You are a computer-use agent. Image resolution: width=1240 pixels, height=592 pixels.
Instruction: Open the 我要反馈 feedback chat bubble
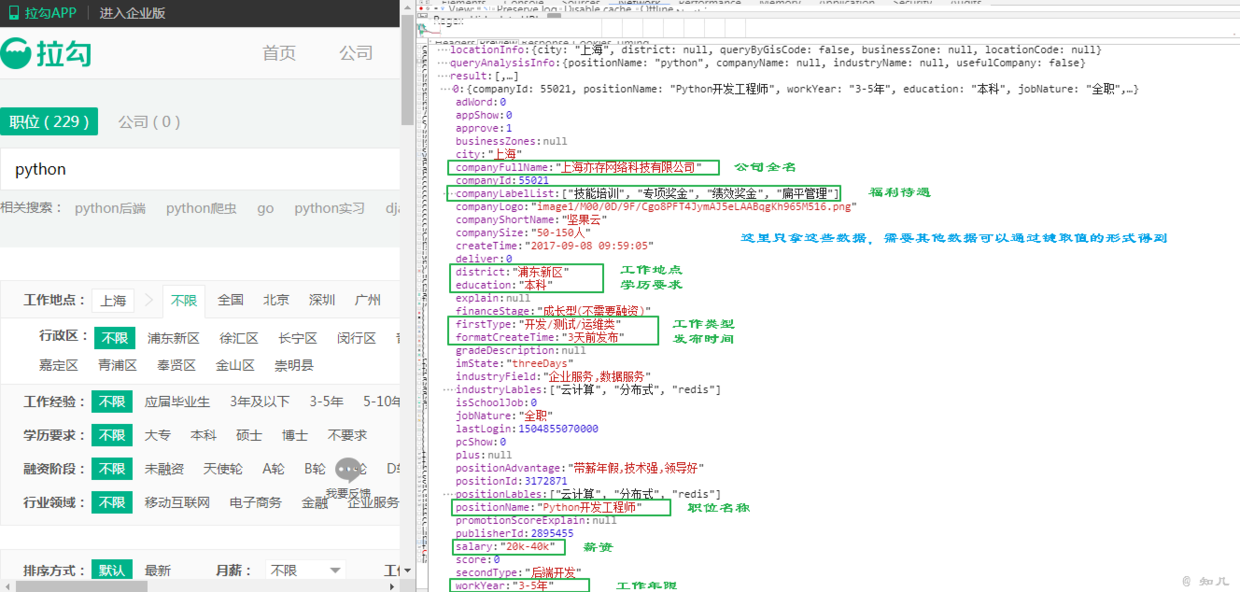point(348,470)
